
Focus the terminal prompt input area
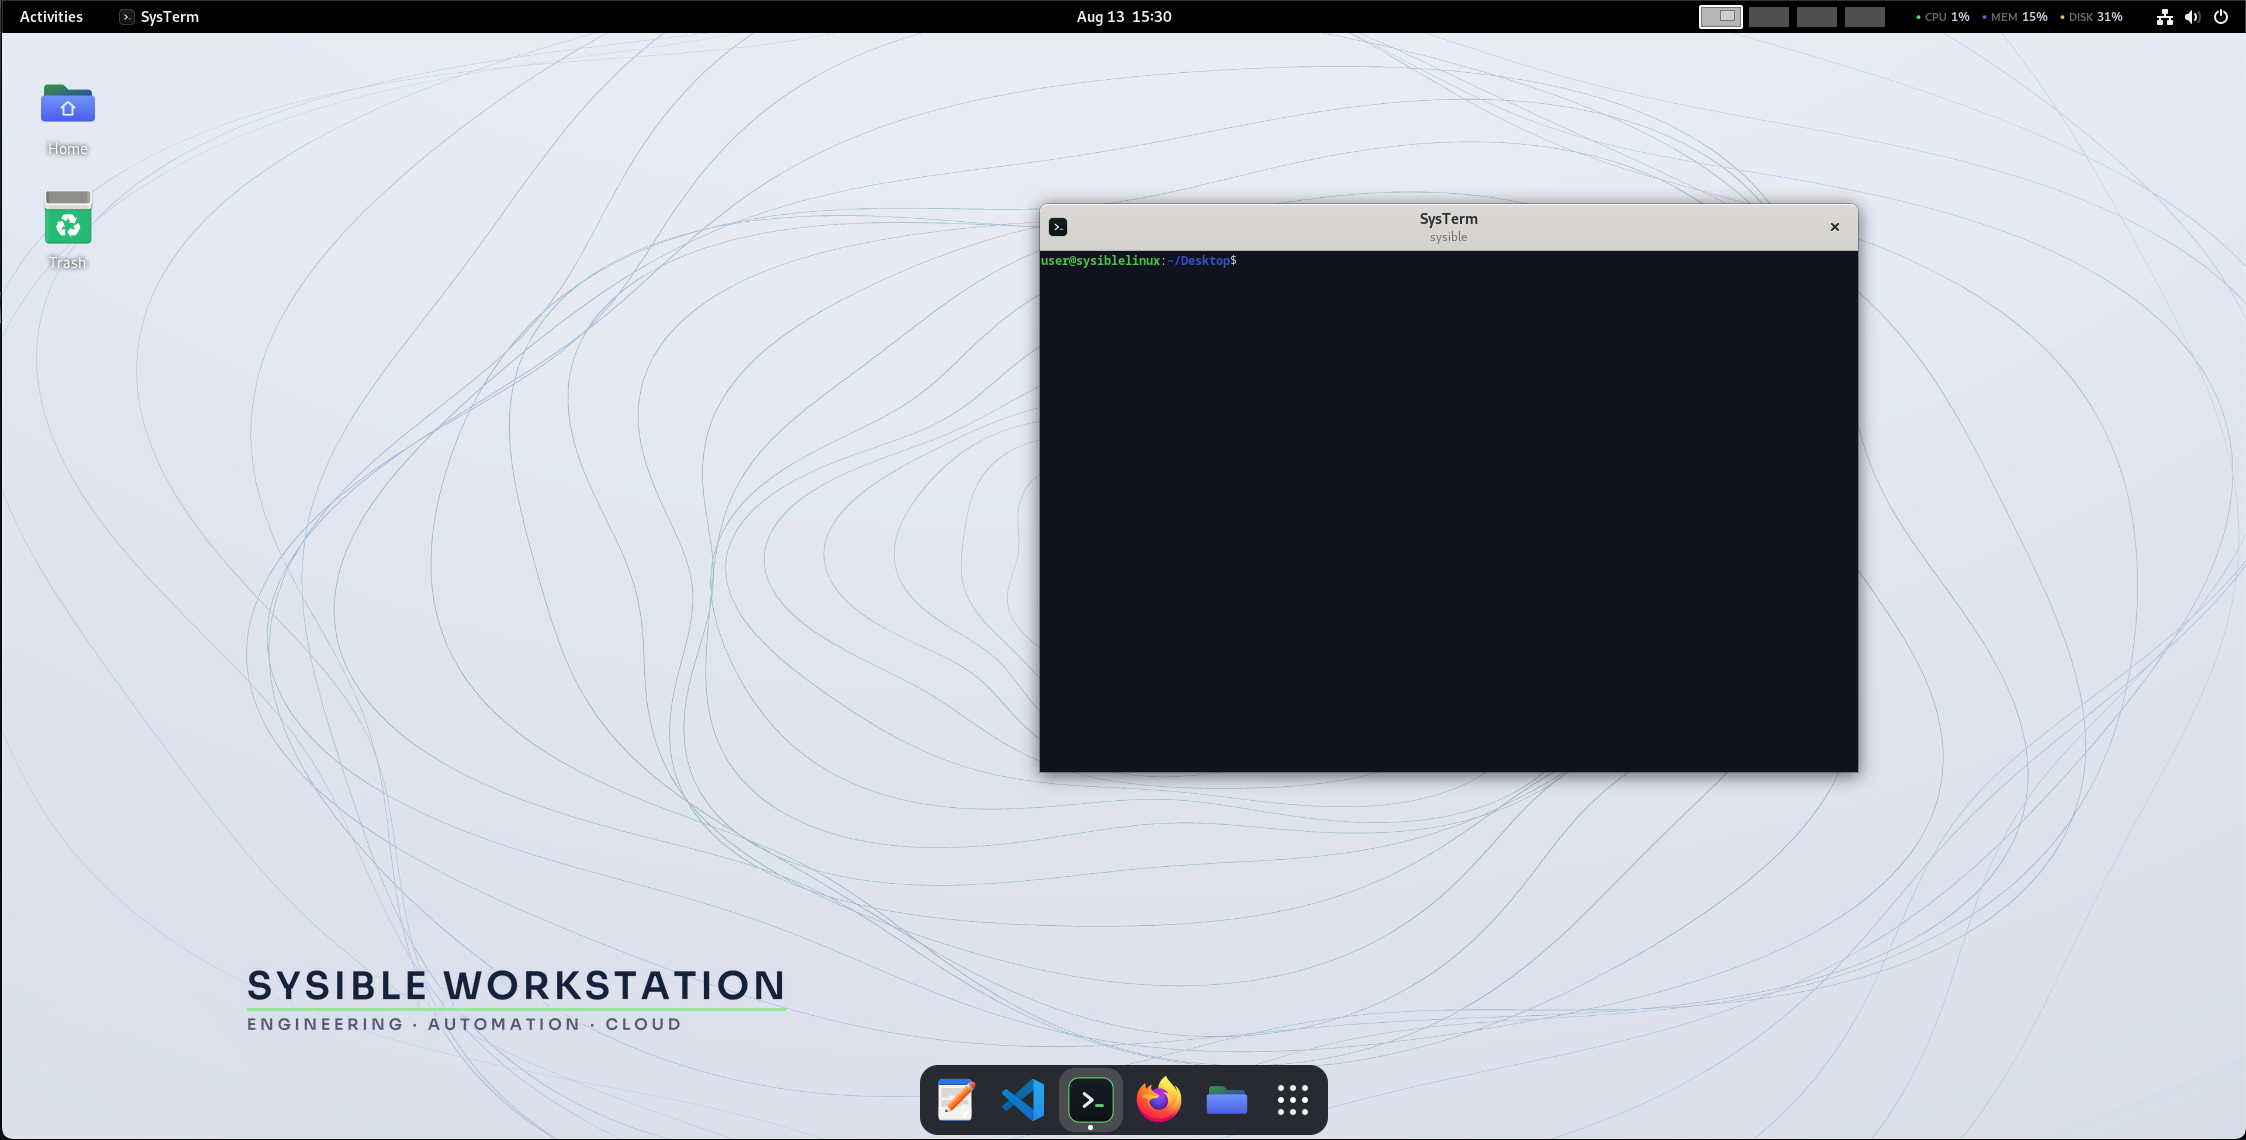(x=1449, y=511)
